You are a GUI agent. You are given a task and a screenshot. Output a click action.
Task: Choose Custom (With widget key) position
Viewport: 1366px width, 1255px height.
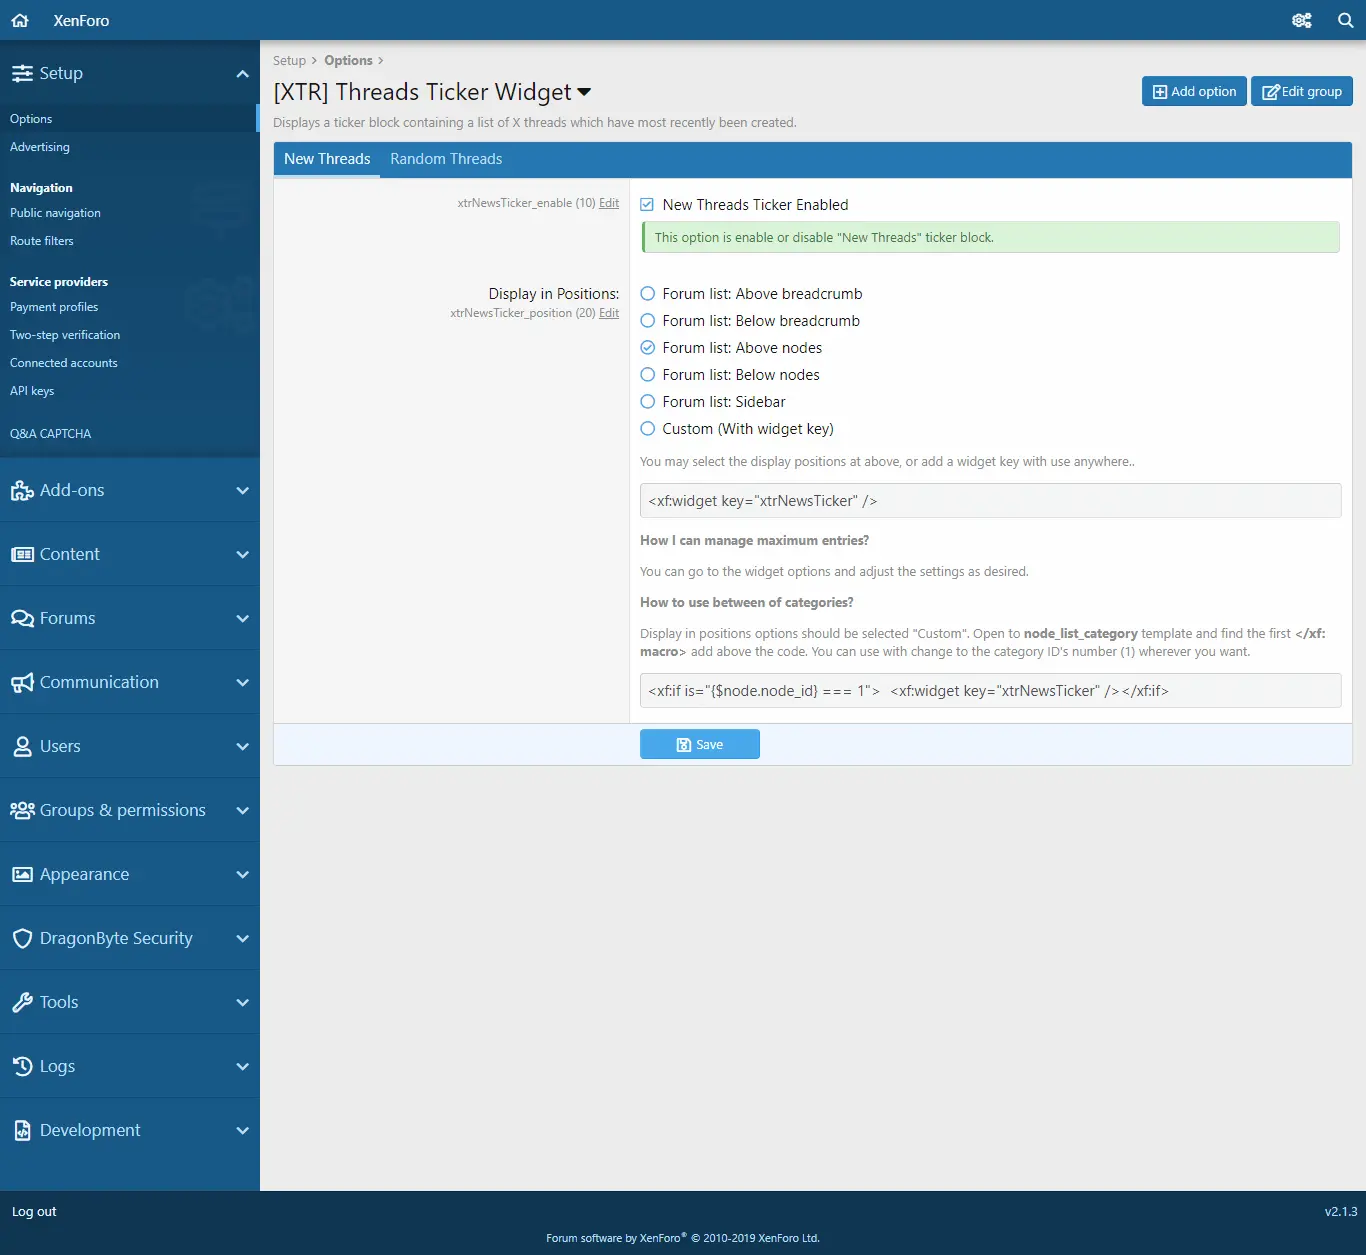pyautogui.click(x=648, y=429)
